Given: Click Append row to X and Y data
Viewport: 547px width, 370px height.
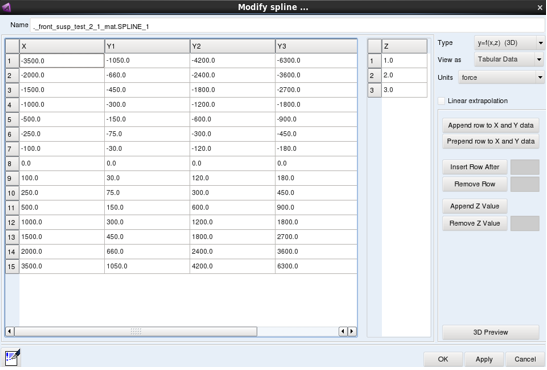Looking at the screenshot, I should tap(490, 125).
